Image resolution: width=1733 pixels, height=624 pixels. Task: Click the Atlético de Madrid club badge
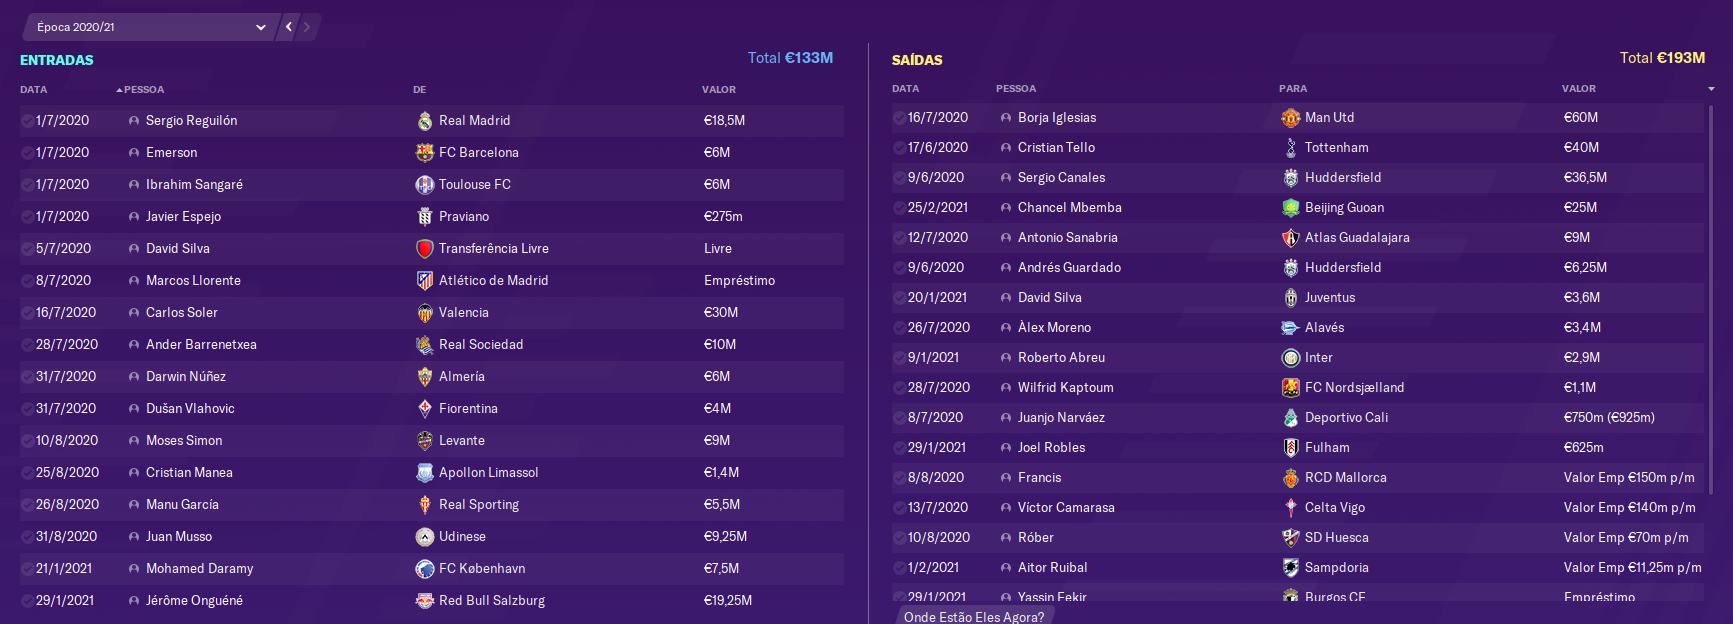[x=425, y=281]
